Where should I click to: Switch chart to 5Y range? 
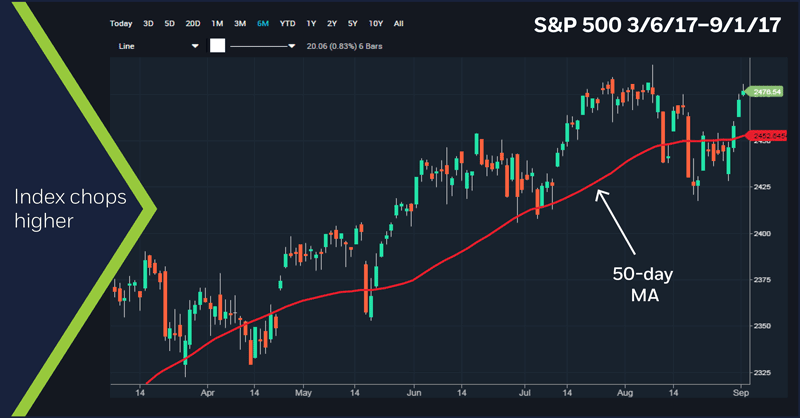[350, 22]
